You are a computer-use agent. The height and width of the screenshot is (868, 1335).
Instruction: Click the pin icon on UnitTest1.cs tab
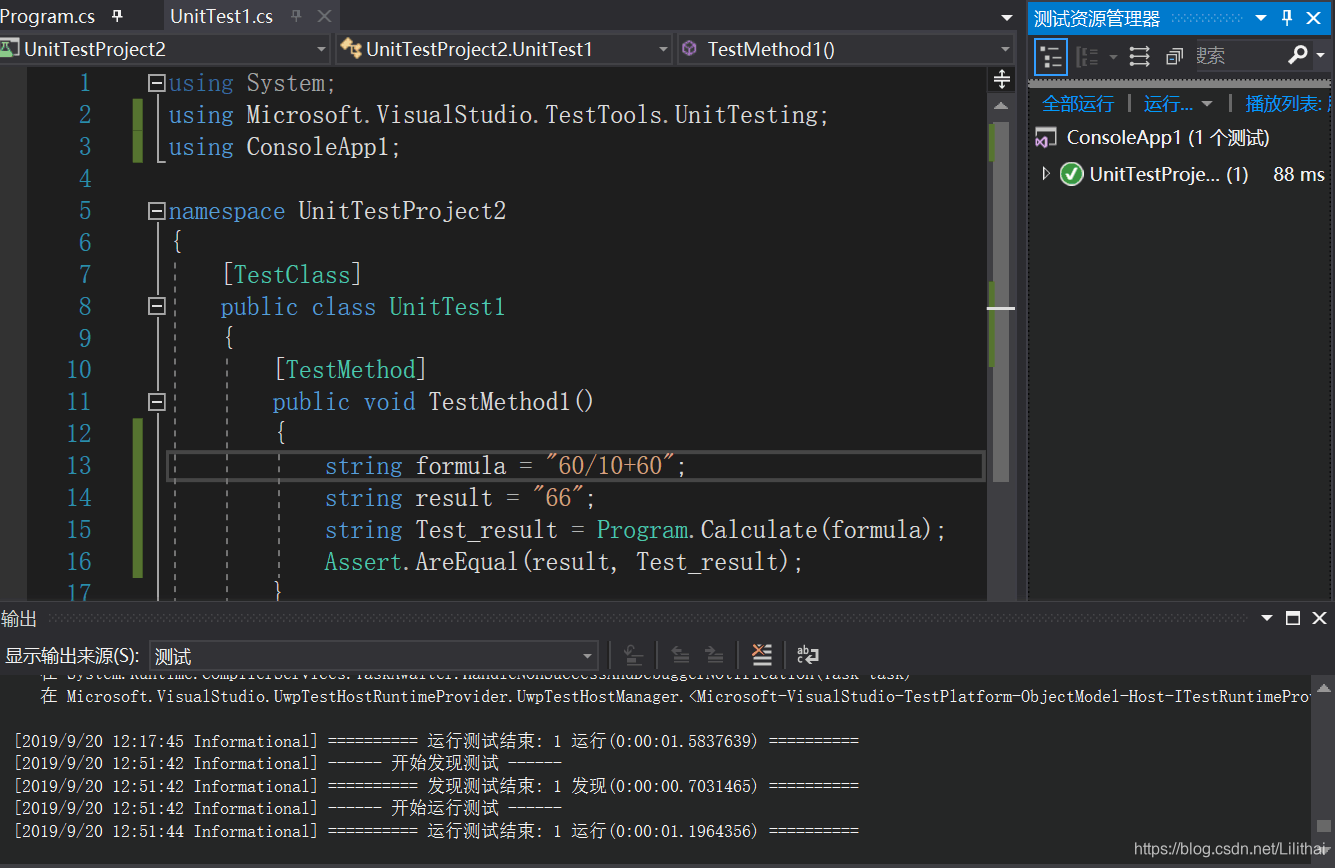pos(297,16)
